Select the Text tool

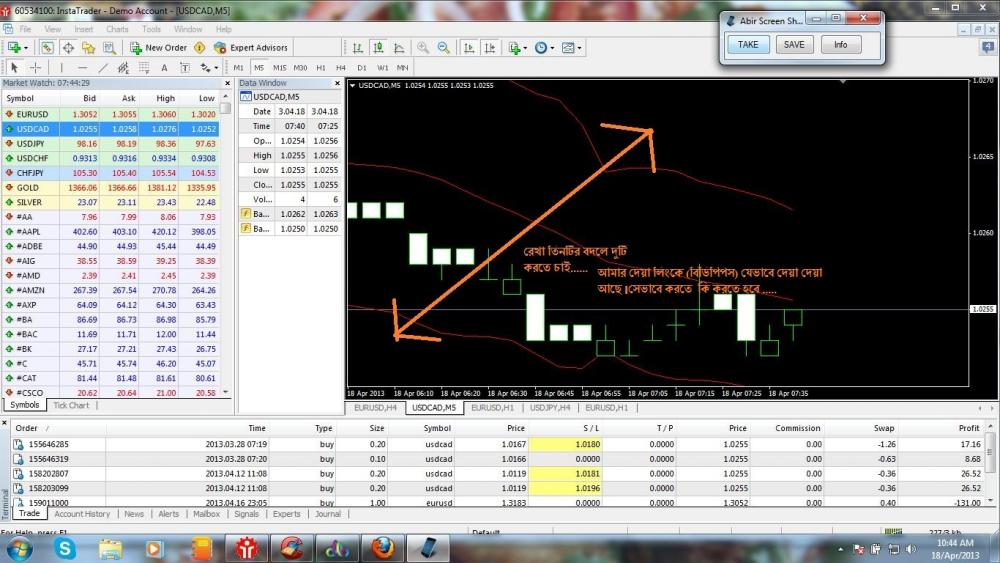[x=164, y=68]
